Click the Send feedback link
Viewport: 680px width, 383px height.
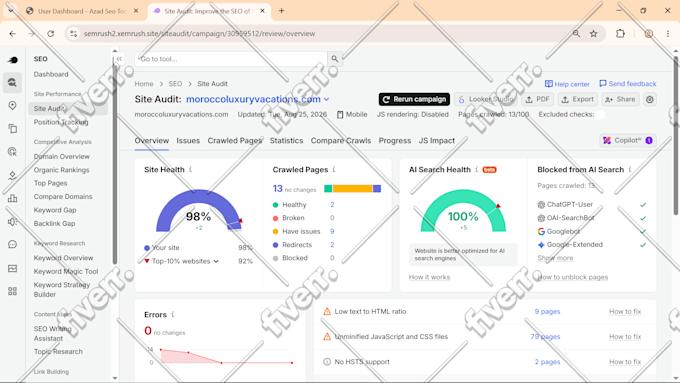coord(628,84)
